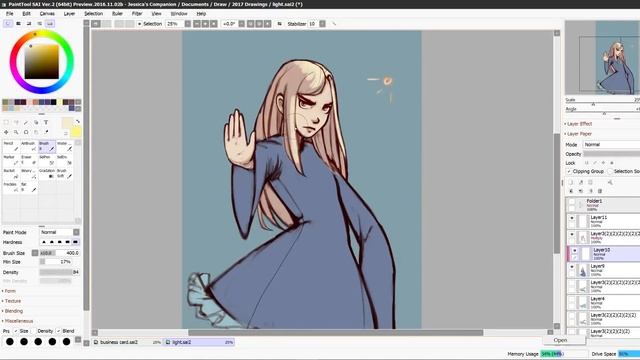Select the Pencil tool
Image resolution: width=640 pixels, height=360 pixels.
(11, 147)
